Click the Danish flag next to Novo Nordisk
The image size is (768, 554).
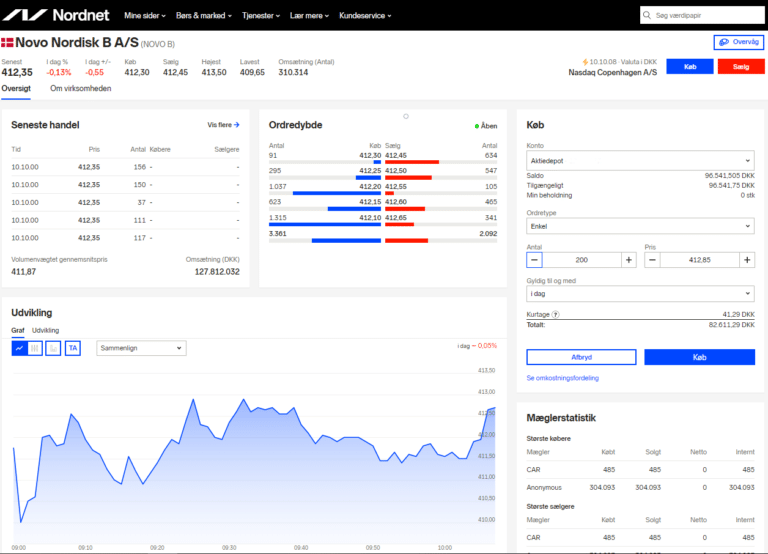tap(7, 43)
